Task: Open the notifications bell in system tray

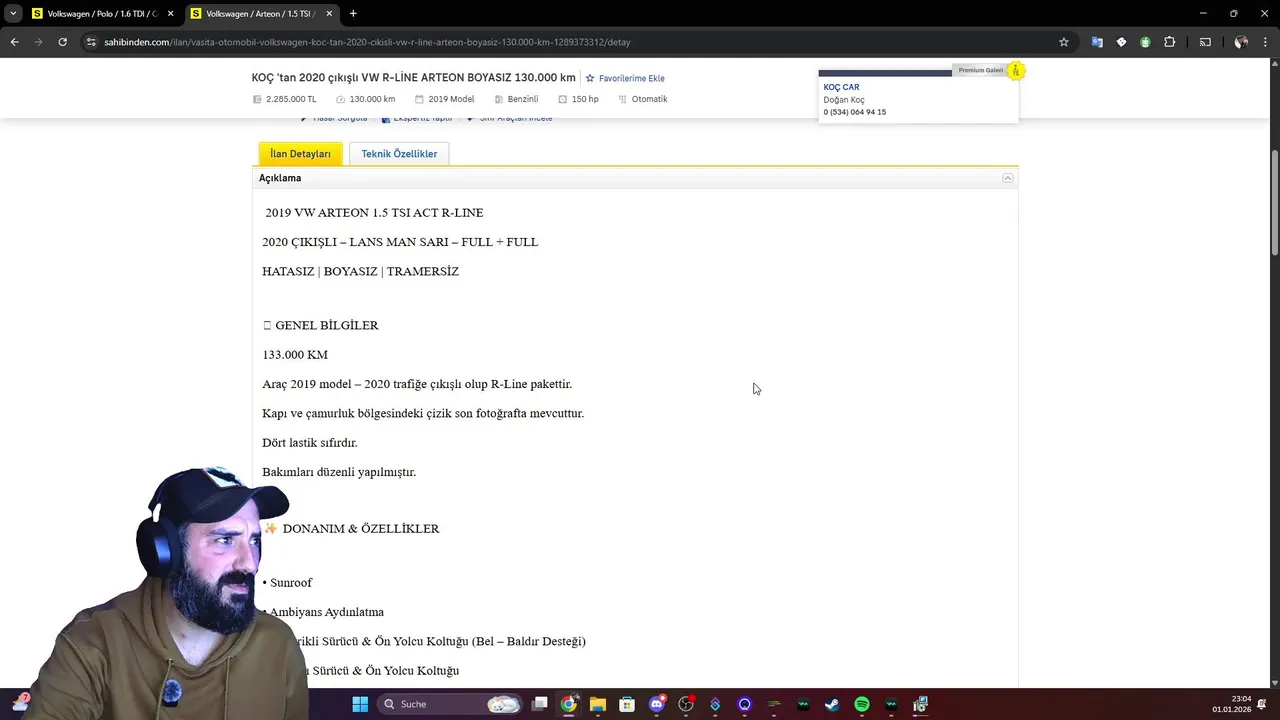Action: (x=1262, y=704)
